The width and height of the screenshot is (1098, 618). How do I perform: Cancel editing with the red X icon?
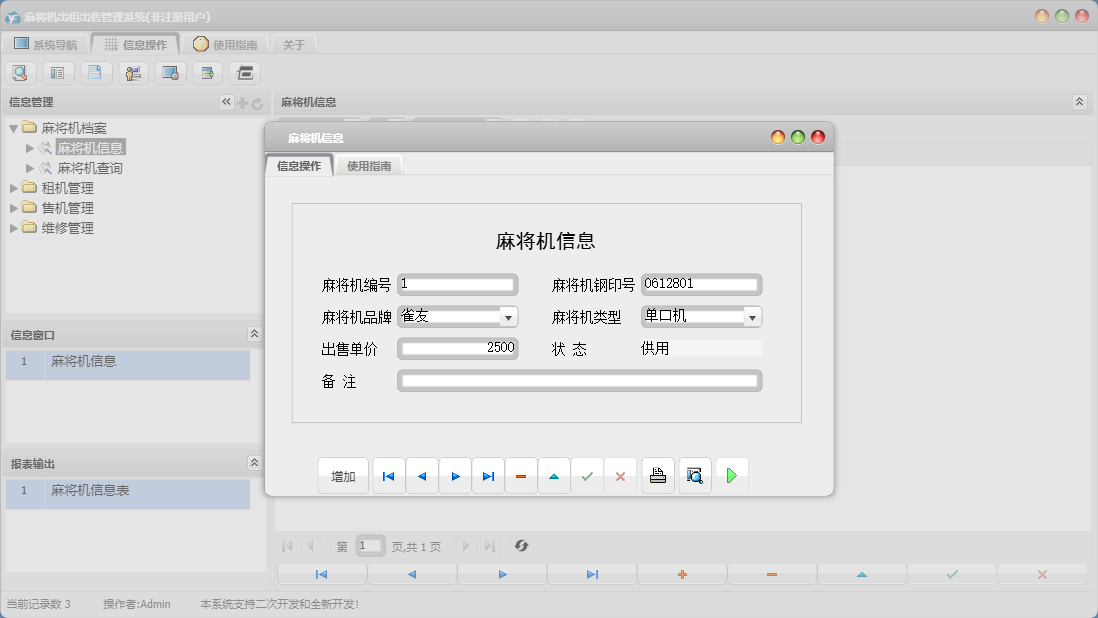pos(620,475)
